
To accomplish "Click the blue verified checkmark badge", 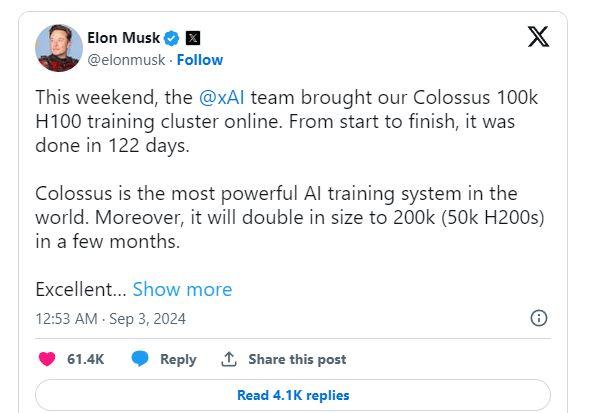I will (172, 38).
